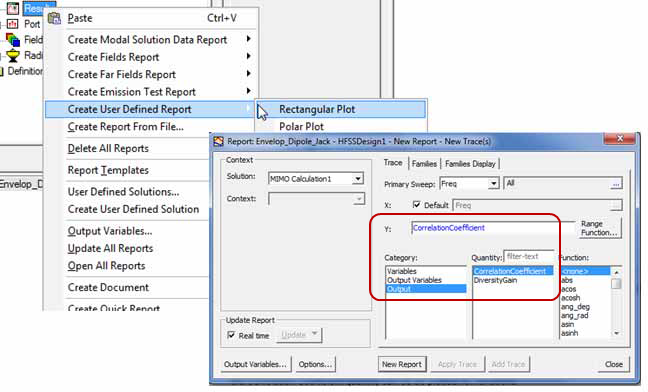Open User Defined Solutions menu item
The width and height of the screenshot is (648, 392).
click(x=124, y=192)
